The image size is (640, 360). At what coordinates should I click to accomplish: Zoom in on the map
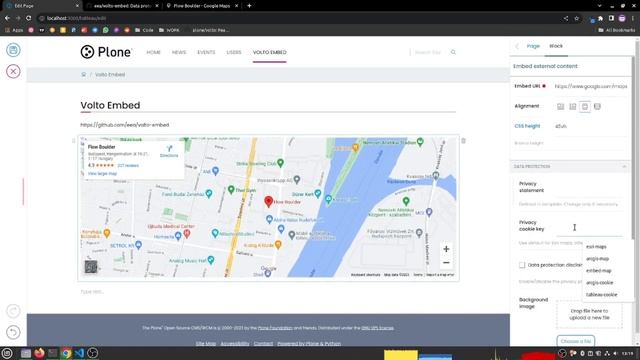click(x=446, y=249)
